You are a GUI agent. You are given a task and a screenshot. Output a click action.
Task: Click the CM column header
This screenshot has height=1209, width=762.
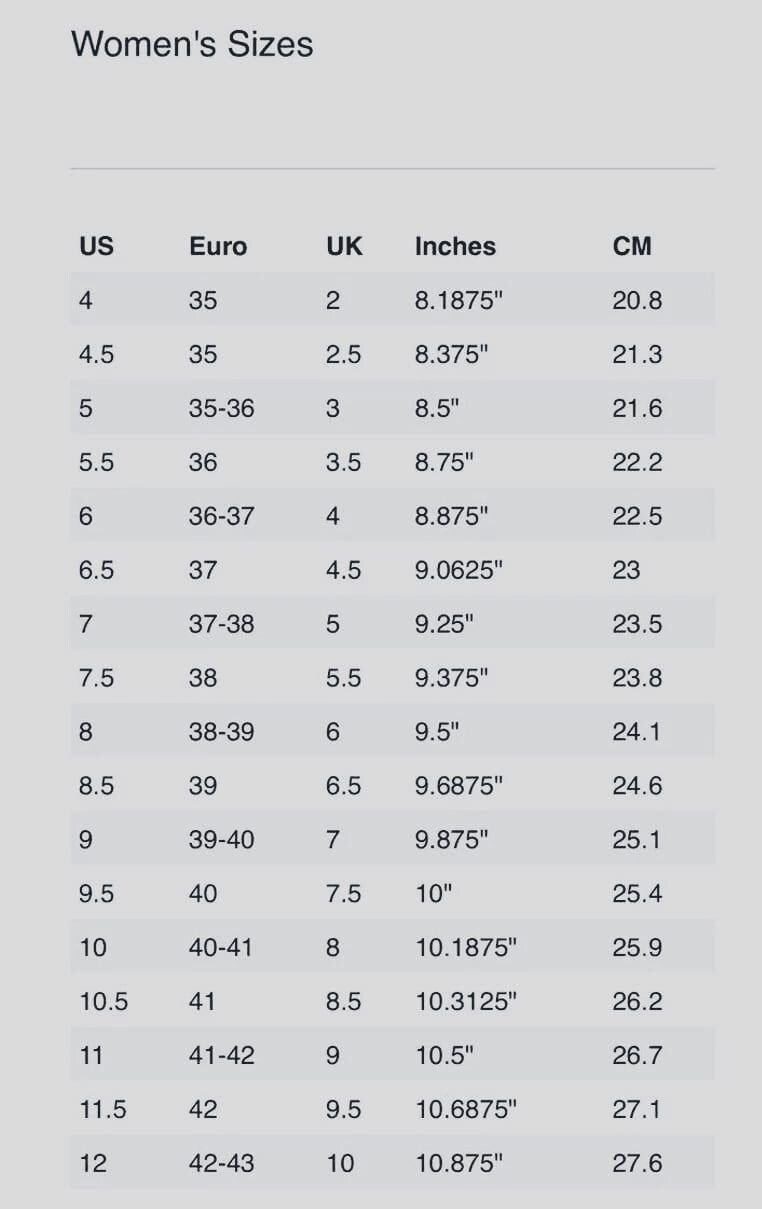click(631, 246)
